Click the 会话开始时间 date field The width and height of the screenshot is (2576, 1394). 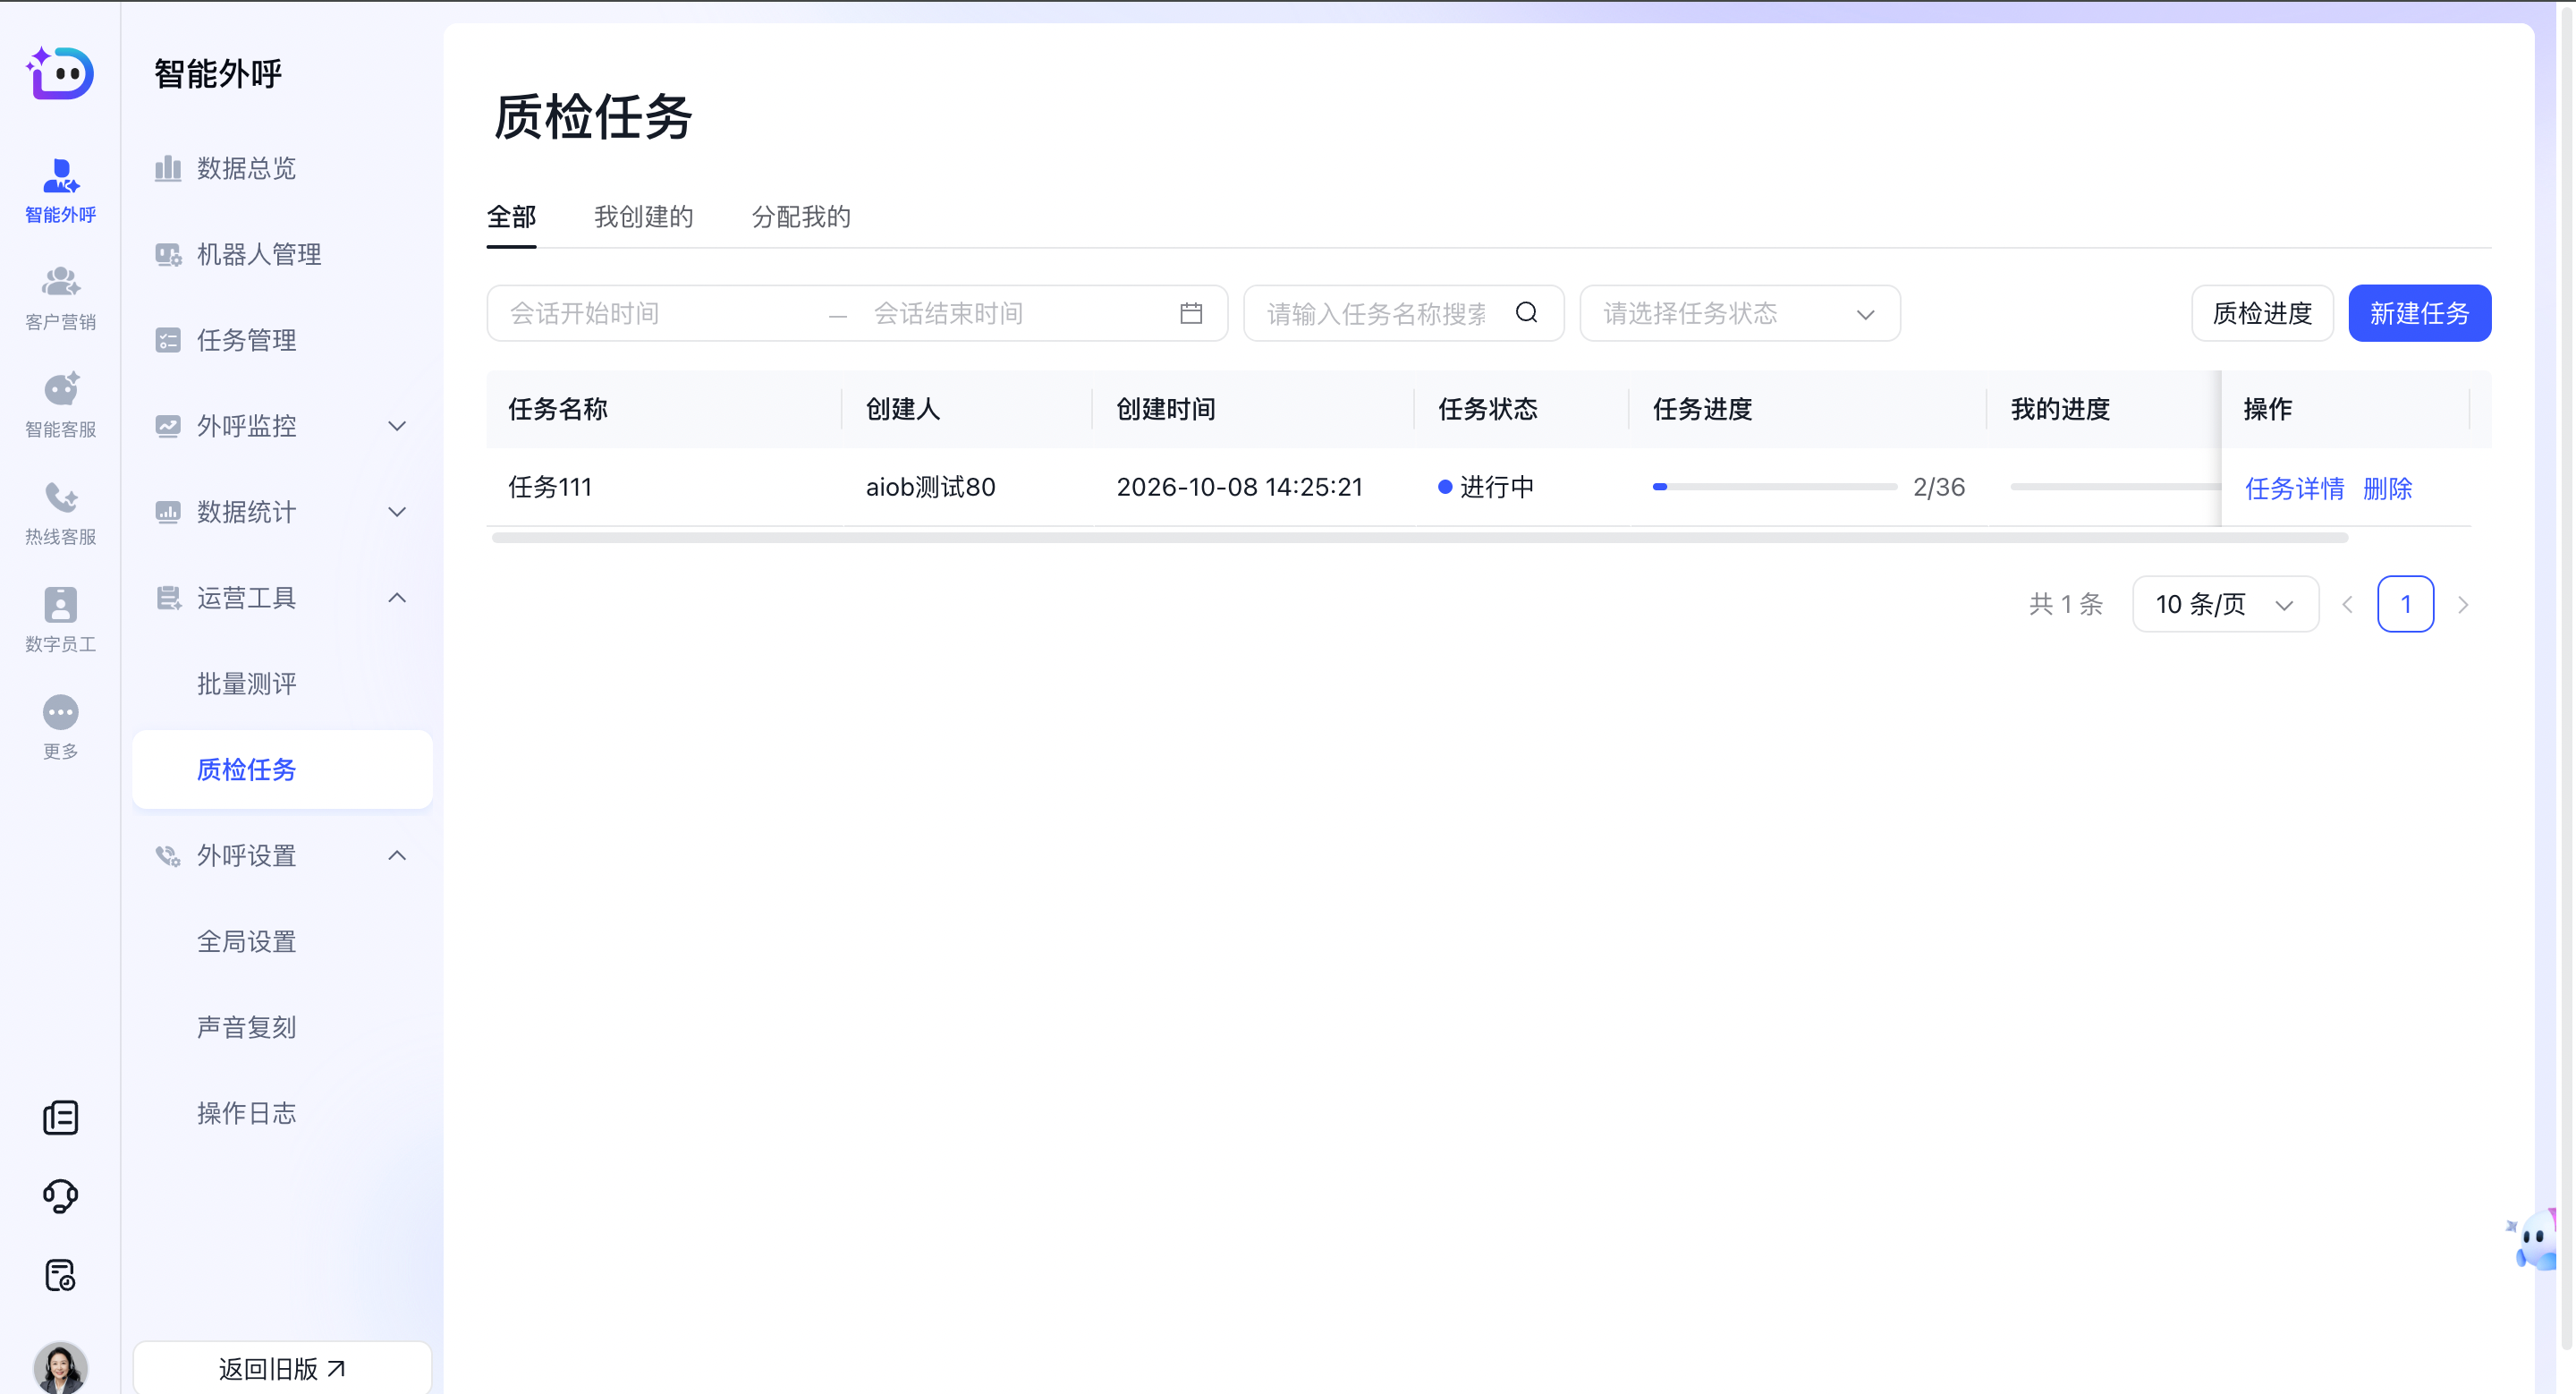click(x=660, y=313)
